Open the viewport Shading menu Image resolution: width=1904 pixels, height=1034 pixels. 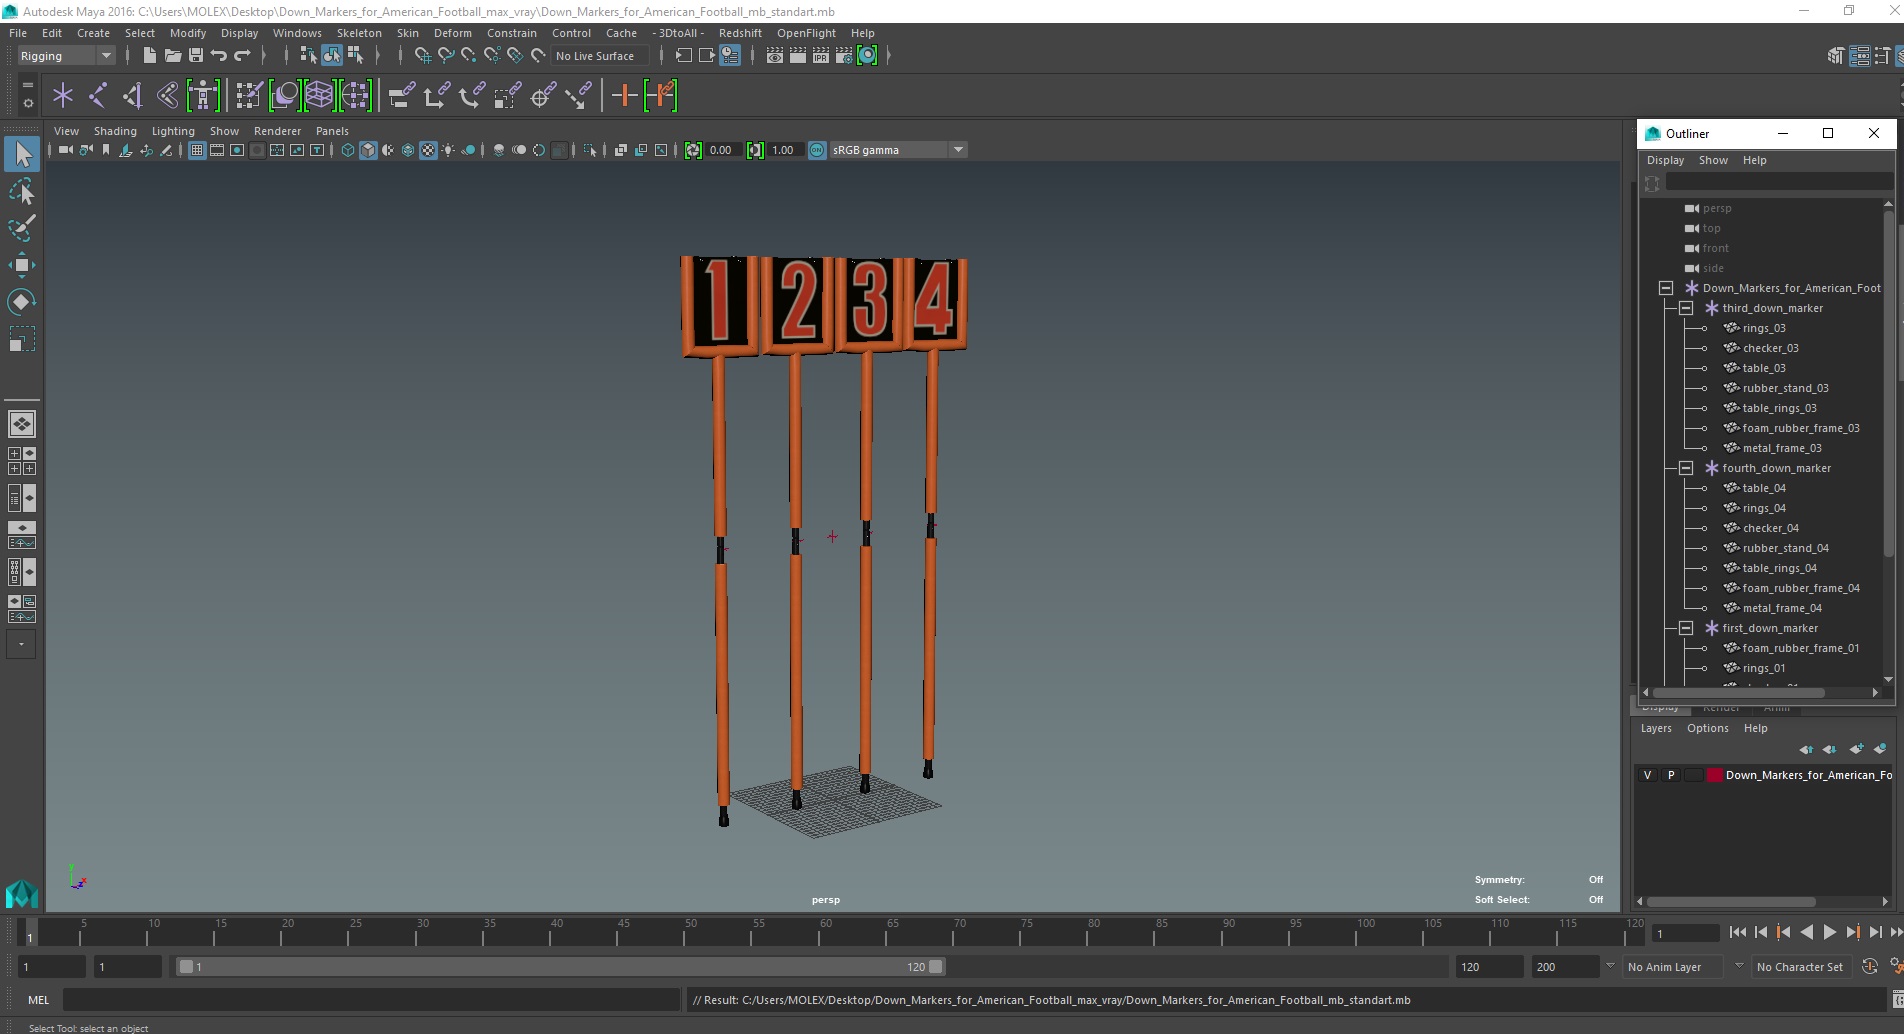coord(115,131)
